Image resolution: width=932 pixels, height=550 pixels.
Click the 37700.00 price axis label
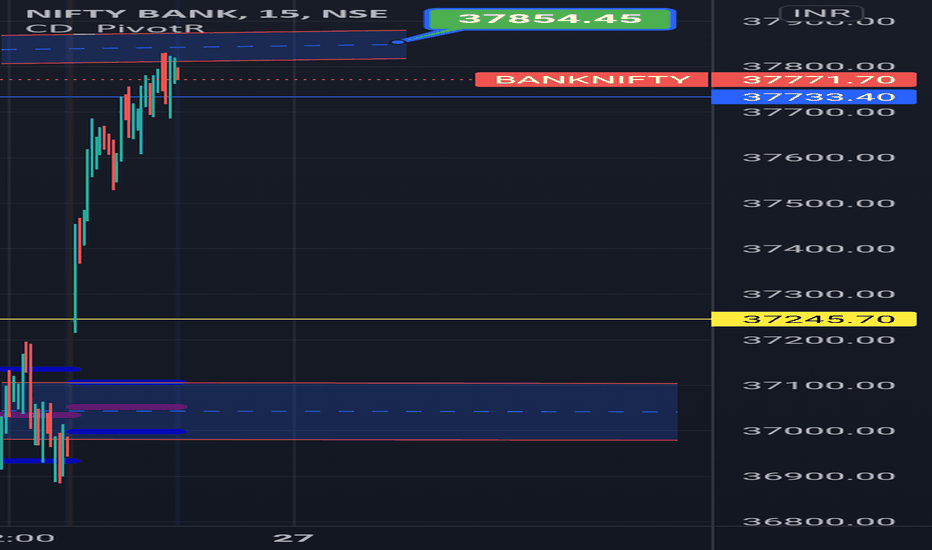[x=818, y=112]
